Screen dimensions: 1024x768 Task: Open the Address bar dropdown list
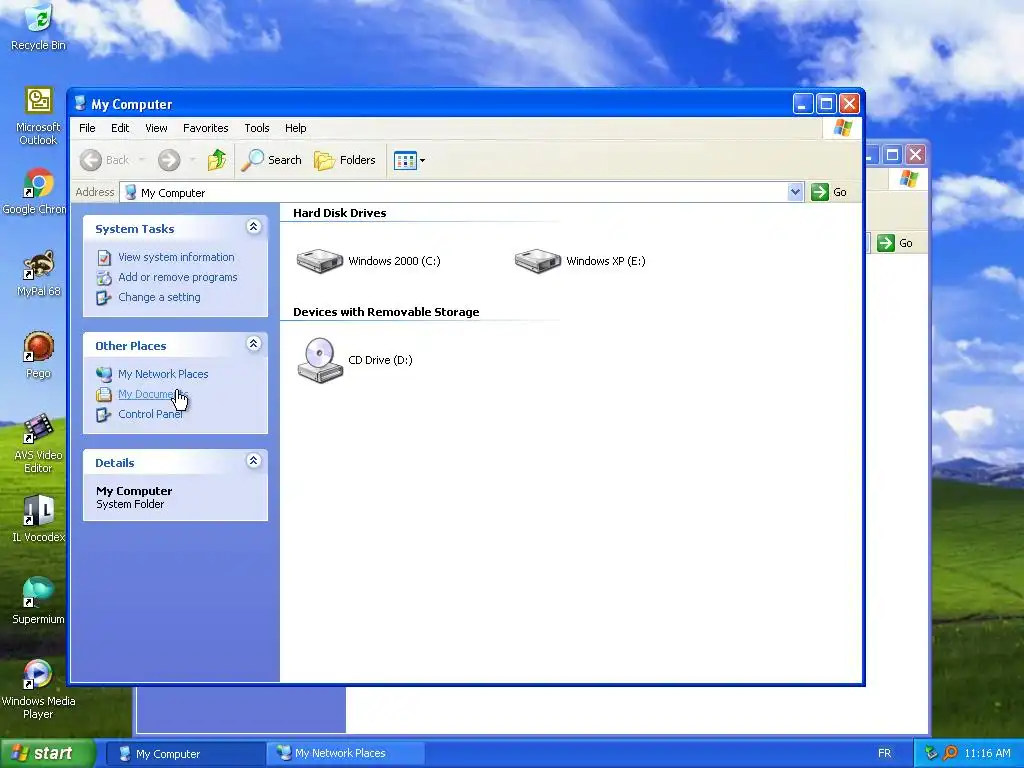pyautogui.click(x=795, y=192)
